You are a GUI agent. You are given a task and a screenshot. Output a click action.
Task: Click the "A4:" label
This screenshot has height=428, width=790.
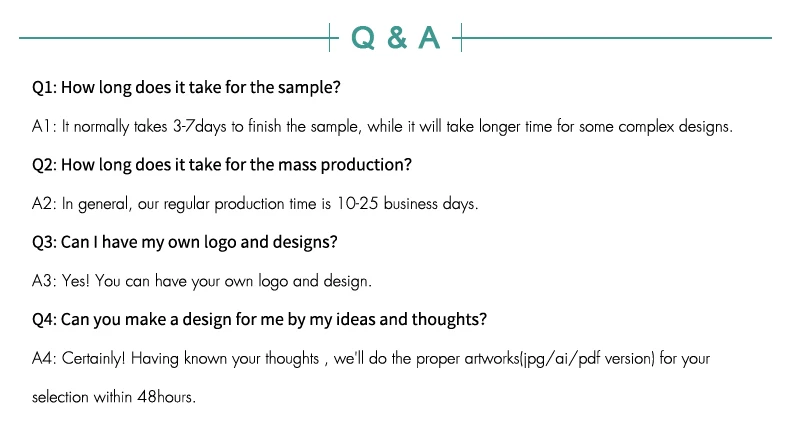tap(45, 358)
